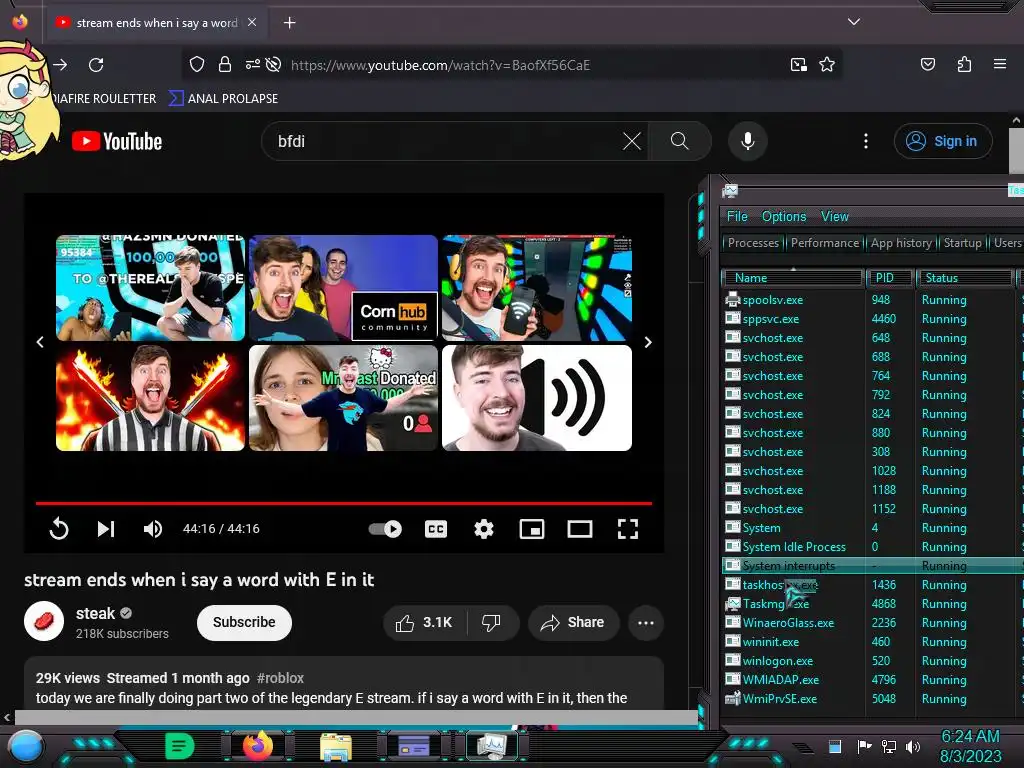Switch to Task Manager Processes tab
1024x768 pixels.
coord(753,243)
